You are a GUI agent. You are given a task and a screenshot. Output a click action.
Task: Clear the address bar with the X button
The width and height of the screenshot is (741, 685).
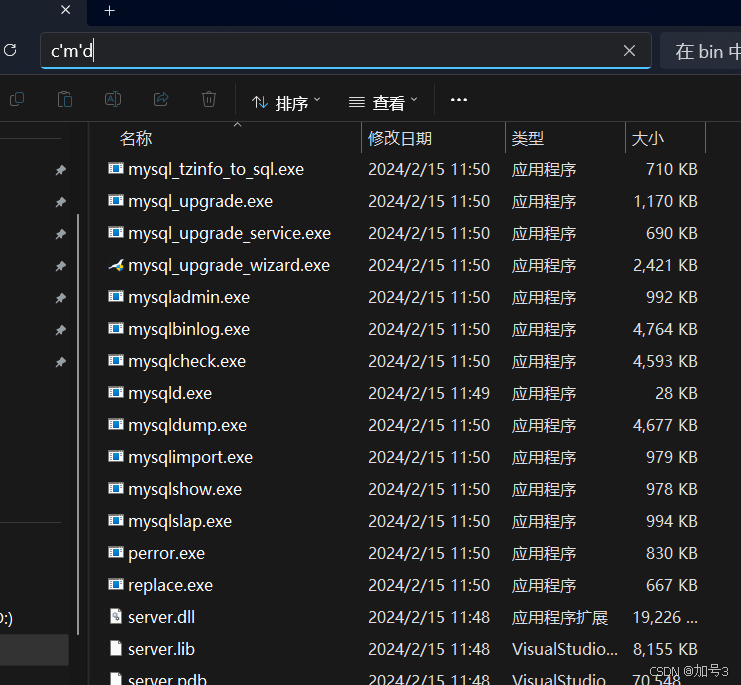(x=629, y=51)
